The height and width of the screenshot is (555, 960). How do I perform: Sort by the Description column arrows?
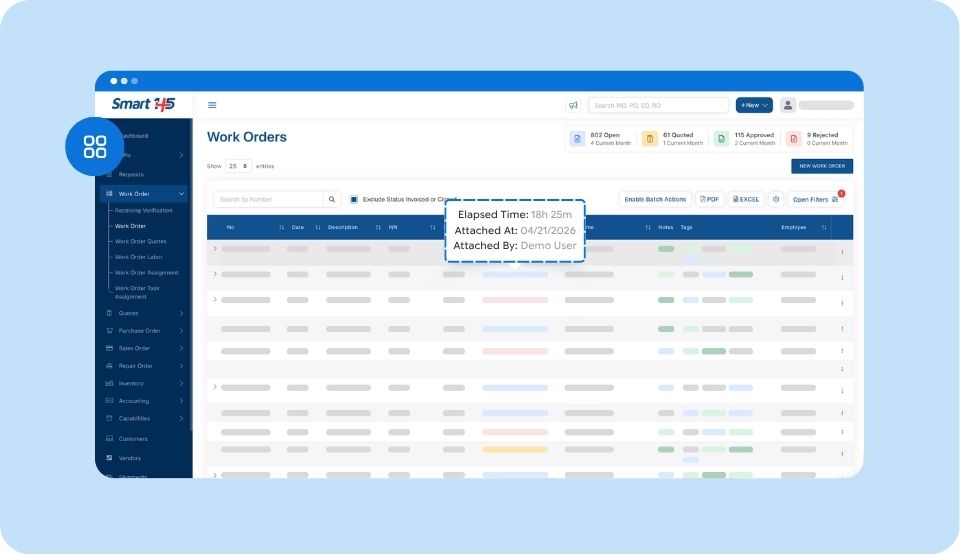tap(378, 227)
